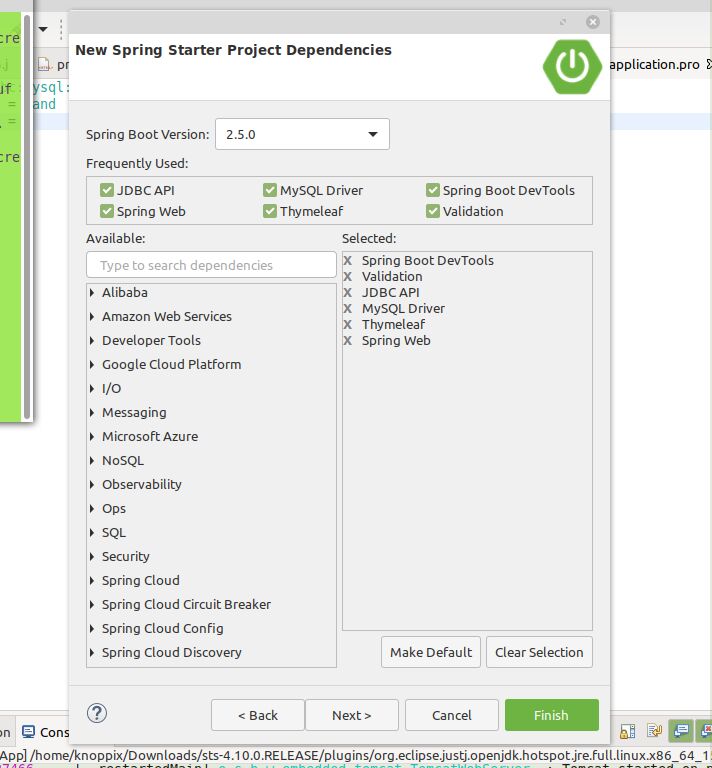The height and width of the screenshot is (768, 712).
Task: Click the green window's vertical scrollbar
Action: coord(27,216)
